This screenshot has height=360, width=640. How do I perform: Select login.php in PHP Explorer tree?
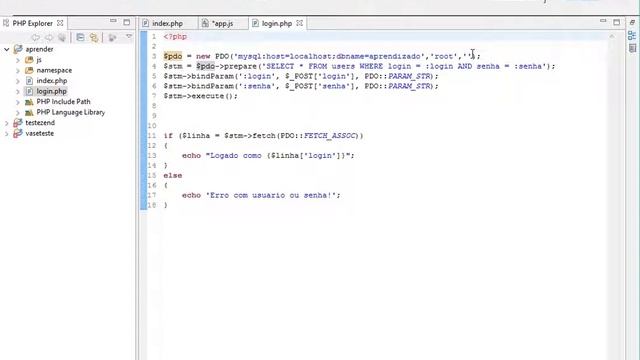point(51,91)
